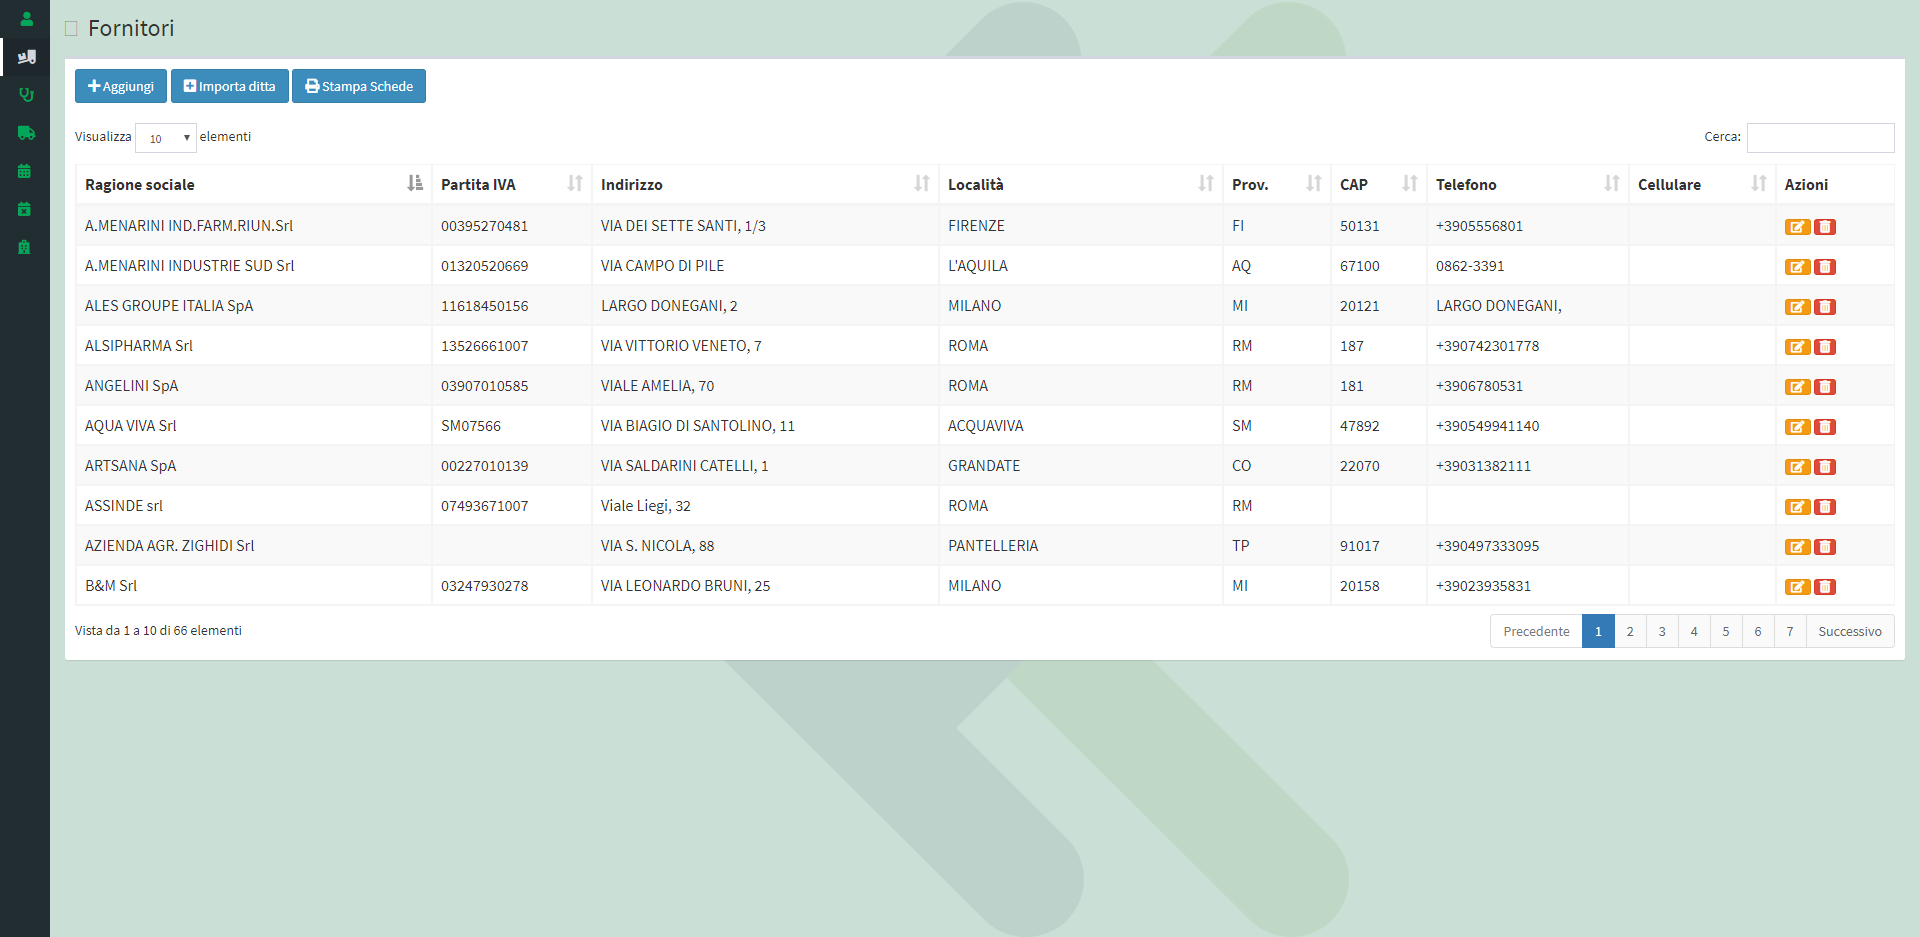Open the stethoscope sidebar section
Image resolution: width=1920 pixels, height=937 pixels.
tap(26, 95)
